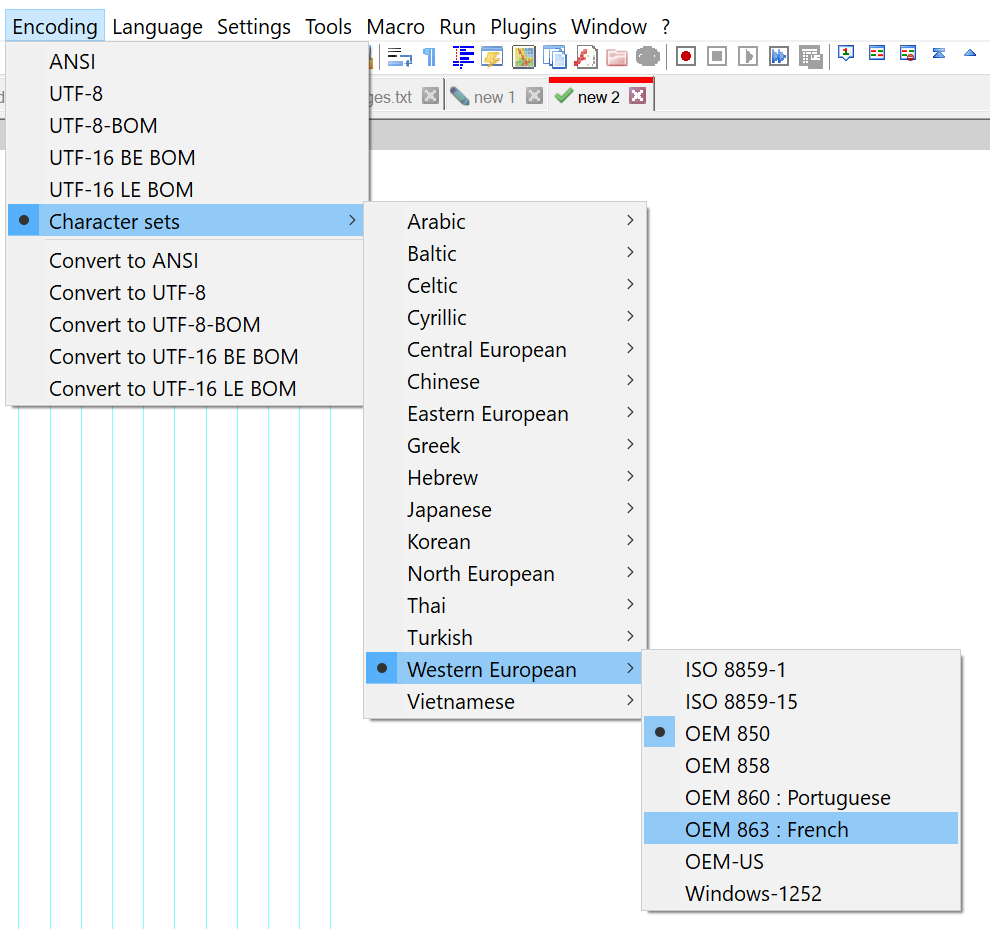Click Save Recorded Macro icon

(810, 57)
